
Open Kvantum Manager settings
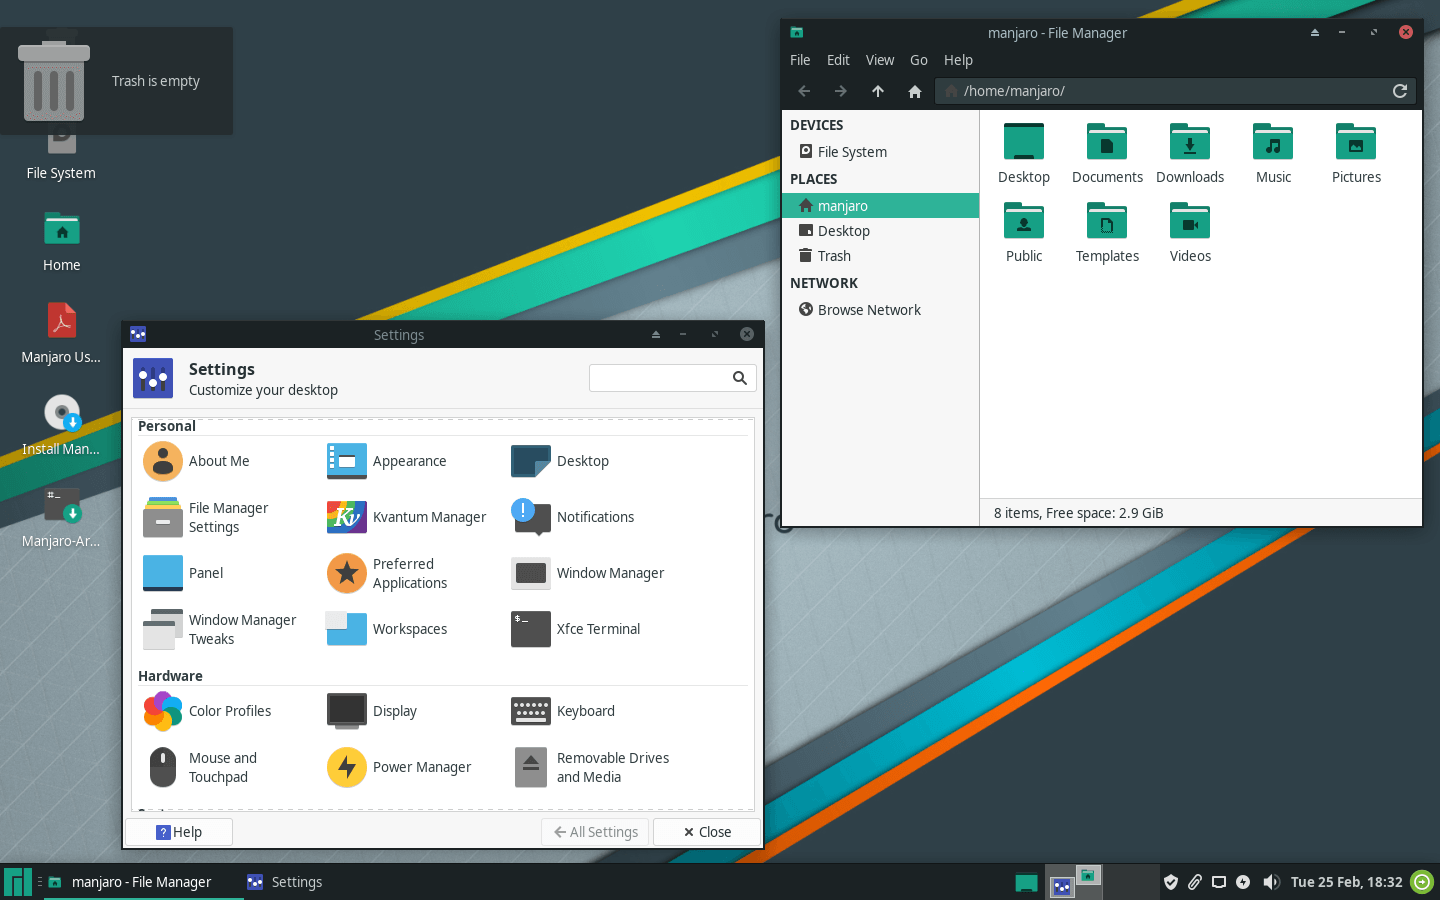point(346,517)
